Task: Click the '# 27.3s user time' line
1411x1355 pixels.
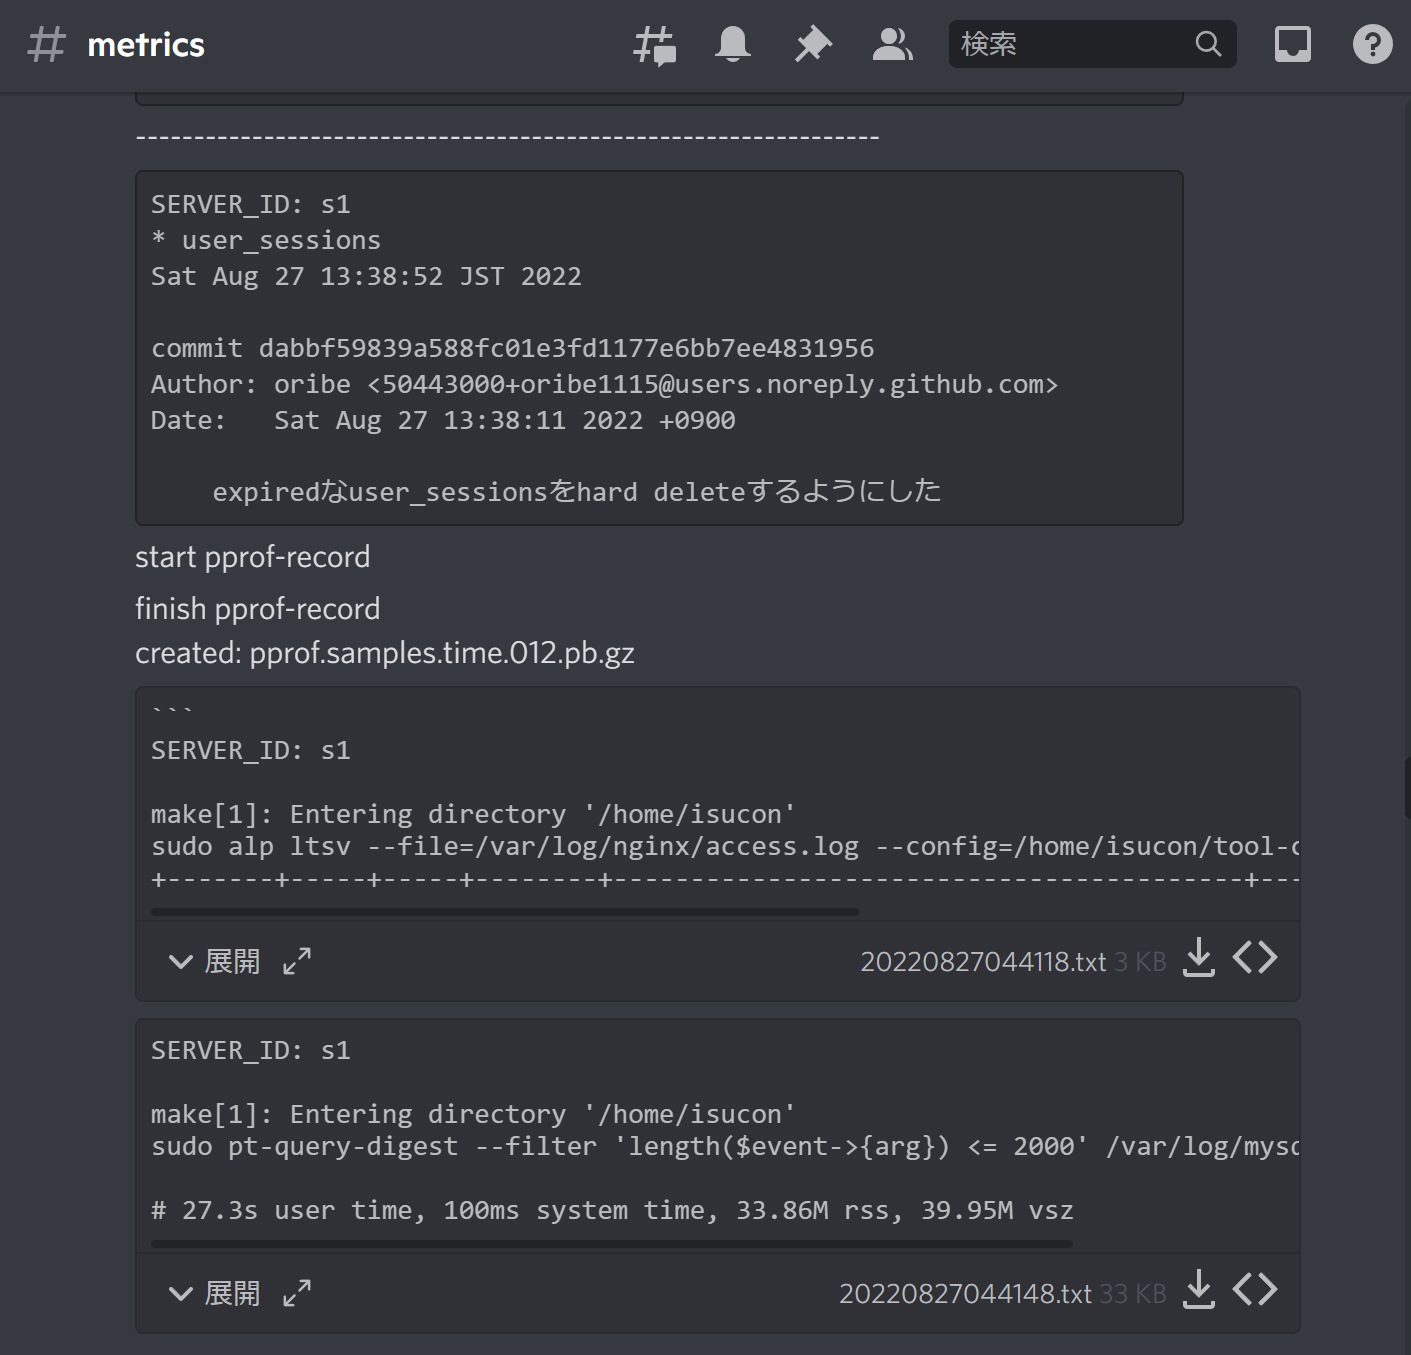Action: pos(612,1210)
